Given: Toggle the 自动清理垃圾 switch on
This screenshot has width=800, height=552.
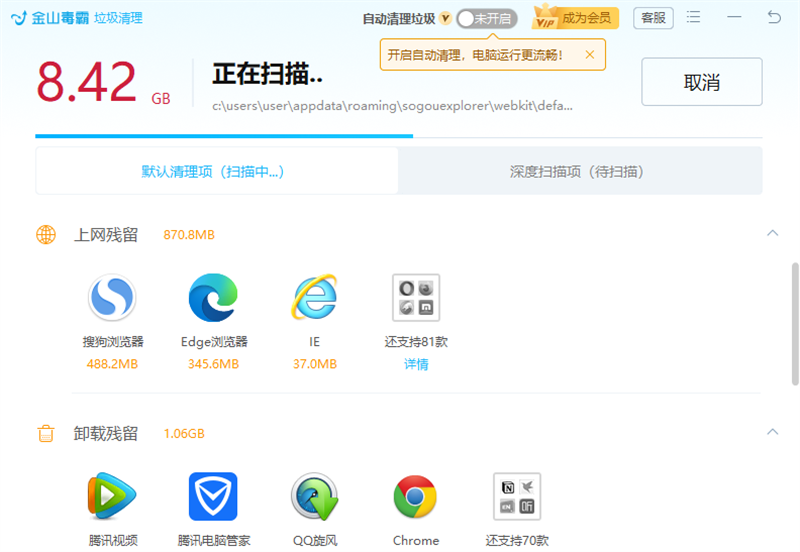Looking at the screenshot, I should point(486,19).
